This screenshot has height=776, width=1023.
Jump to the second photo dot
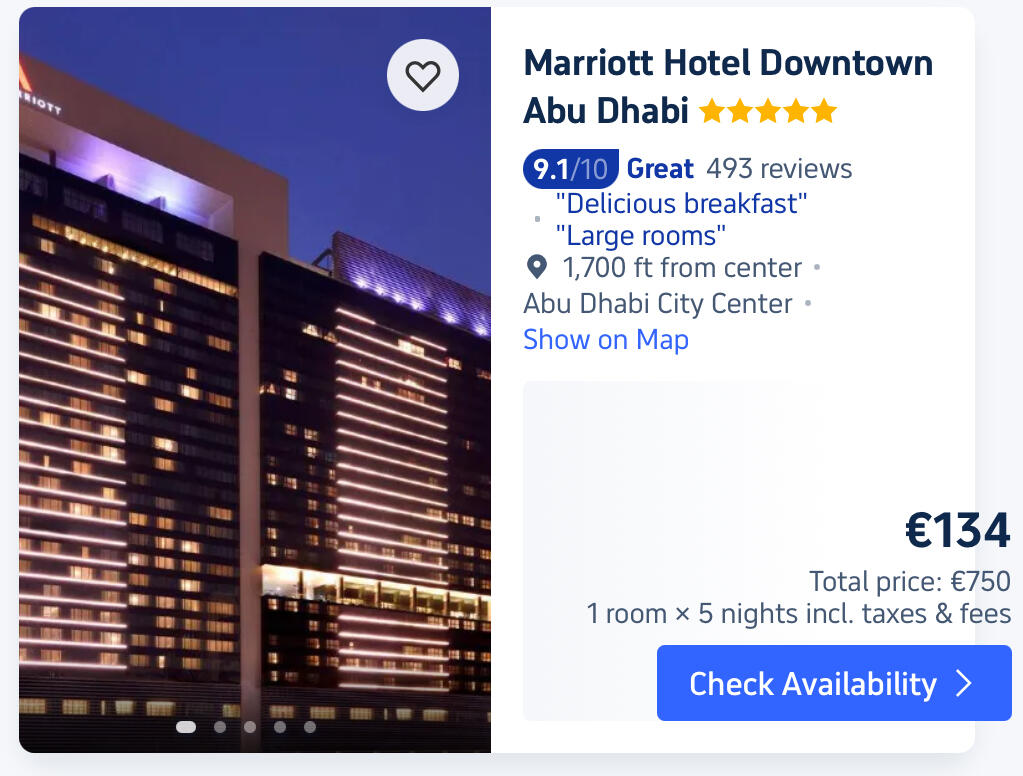(x=220, y=727)
